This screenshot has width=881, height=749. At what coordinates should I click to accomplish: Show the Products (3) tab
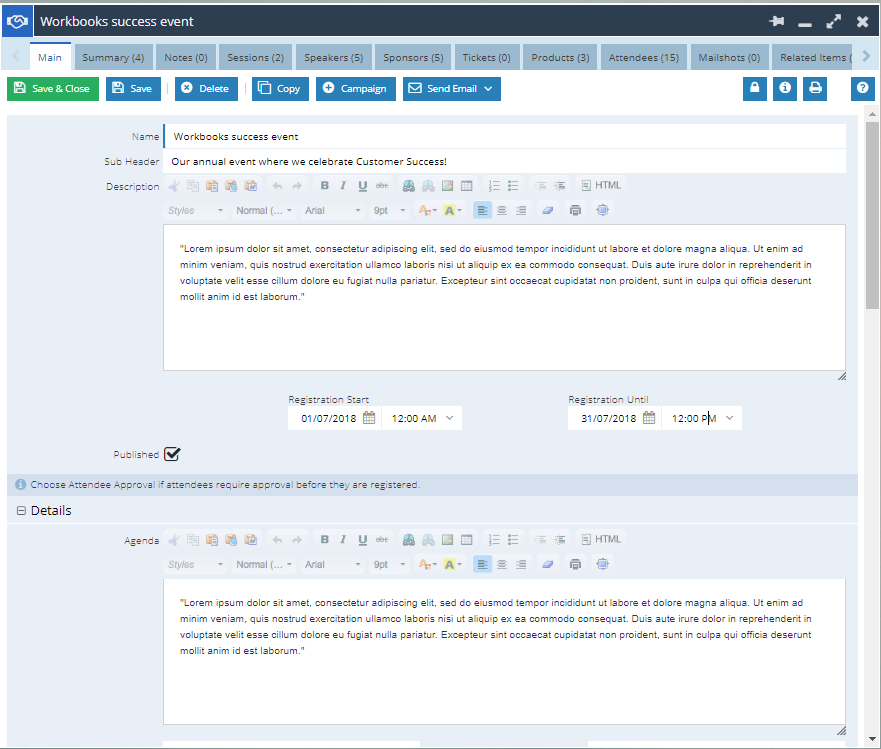(560, 57)
